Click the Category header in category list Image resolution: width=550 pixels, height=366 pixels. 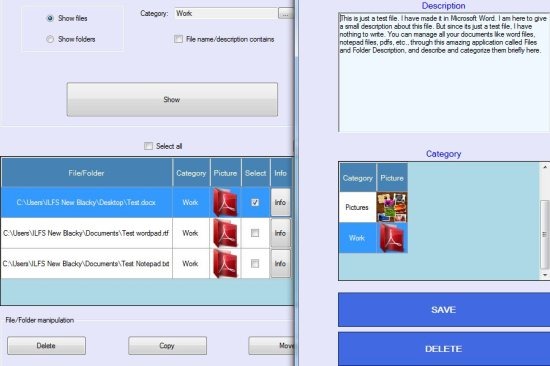[358, 178]
